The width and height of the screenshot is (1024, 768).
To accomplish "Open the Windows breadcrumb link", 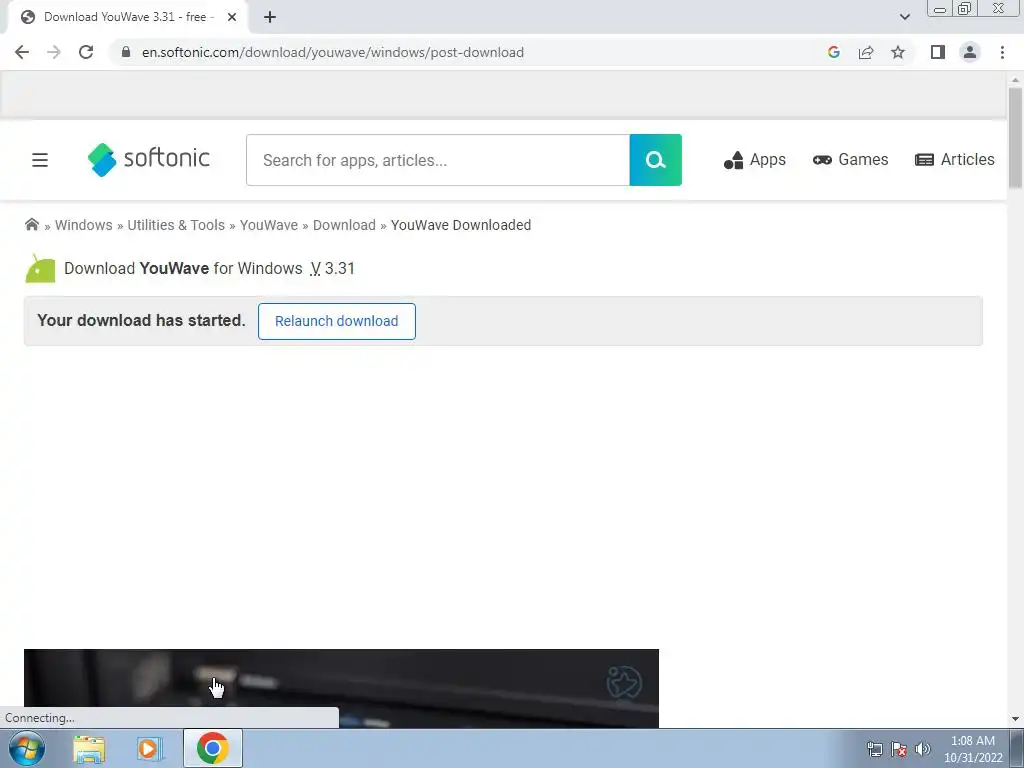I will click(x=84, y=225).
